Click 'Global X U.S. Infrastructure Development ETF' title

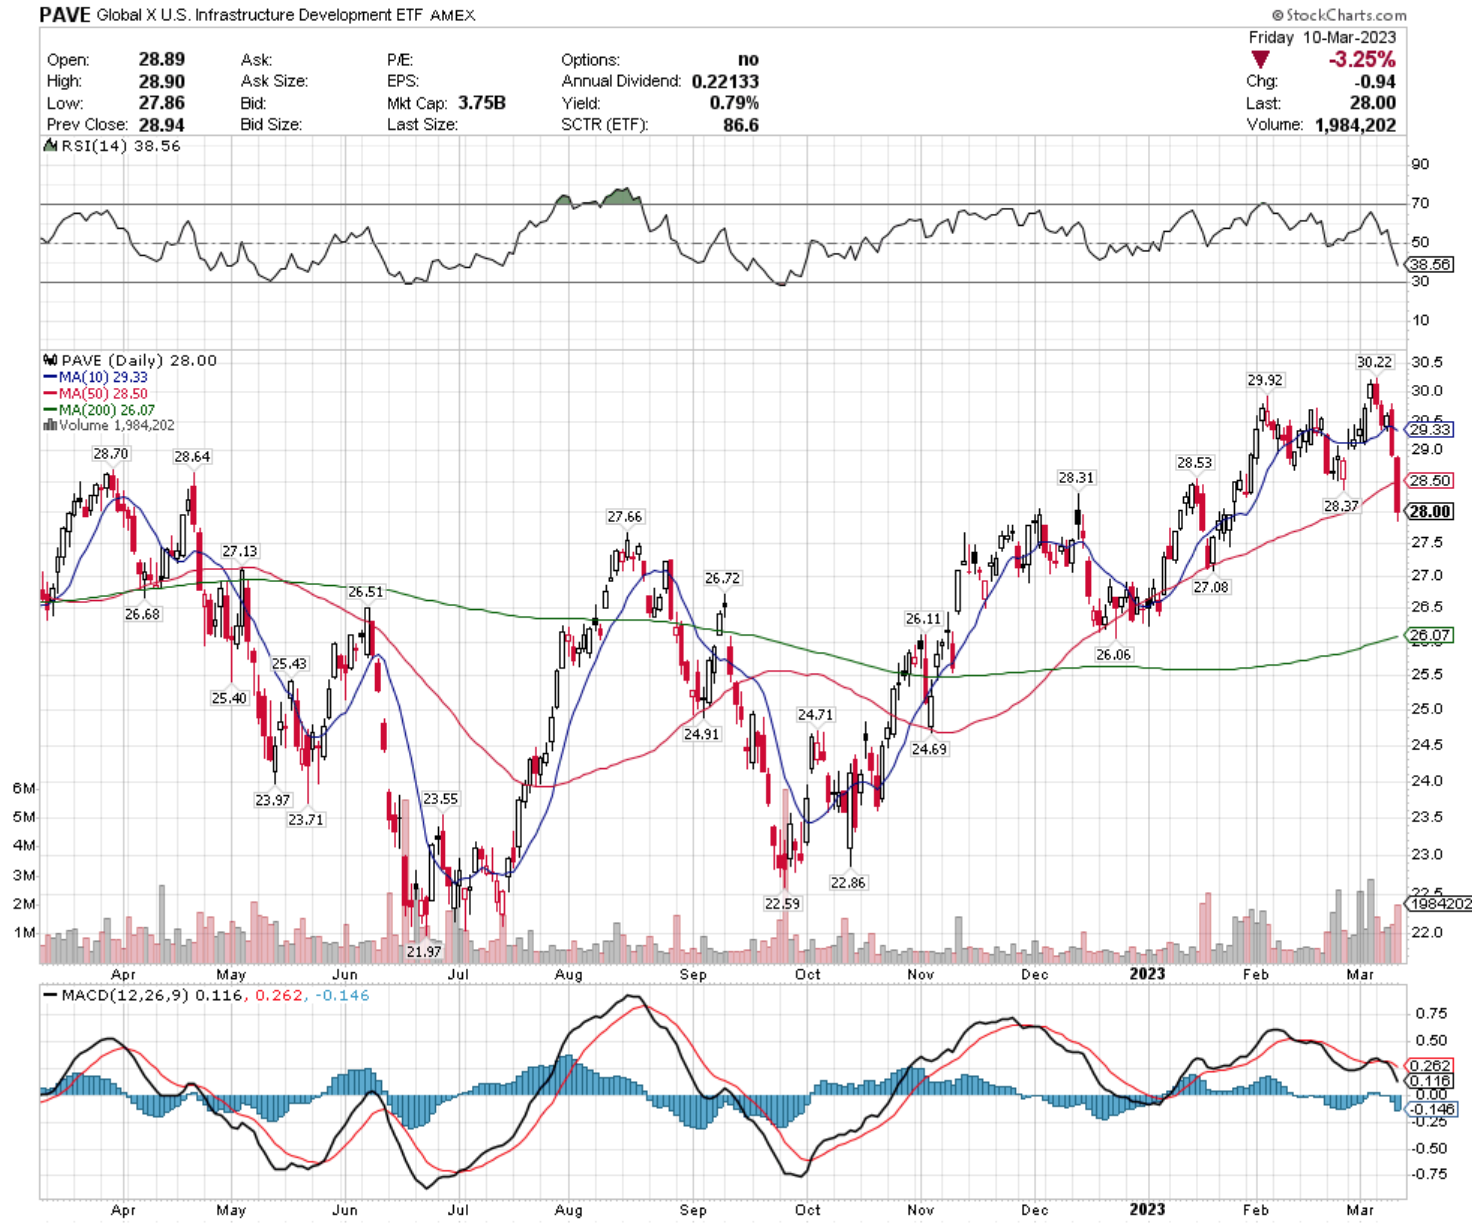[x=261, y=16]
